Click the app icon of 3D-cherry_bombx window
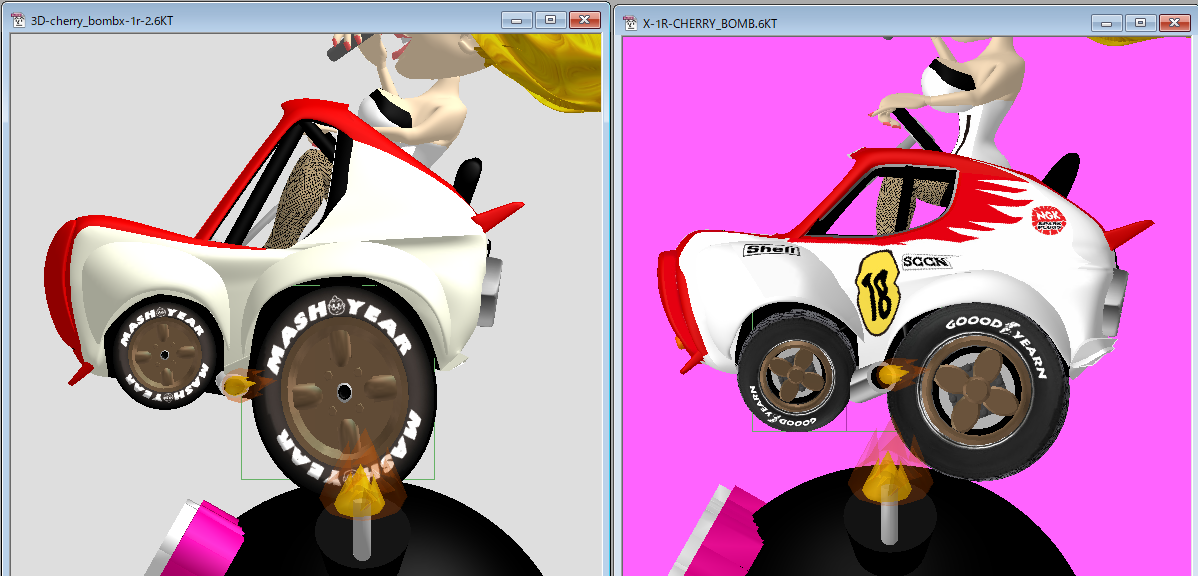Image resolution: width=1198 pixels, height=576 pixels. point(16,22)
